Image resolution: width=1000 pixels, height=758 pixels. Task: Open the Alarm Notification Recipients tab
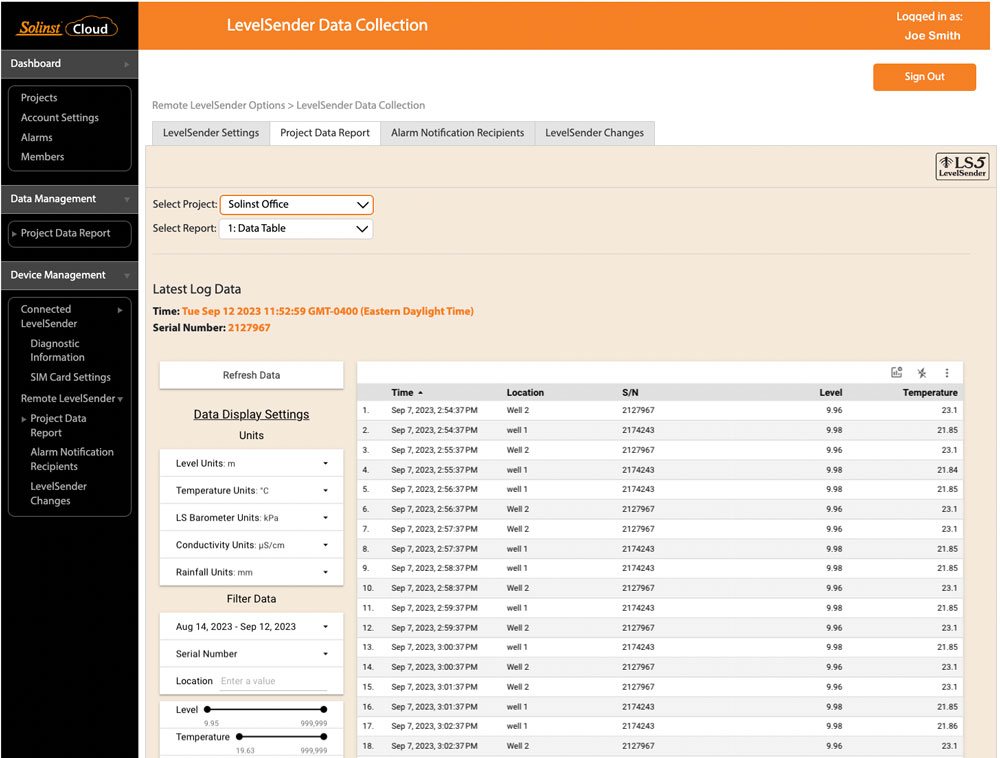[457, 133]
